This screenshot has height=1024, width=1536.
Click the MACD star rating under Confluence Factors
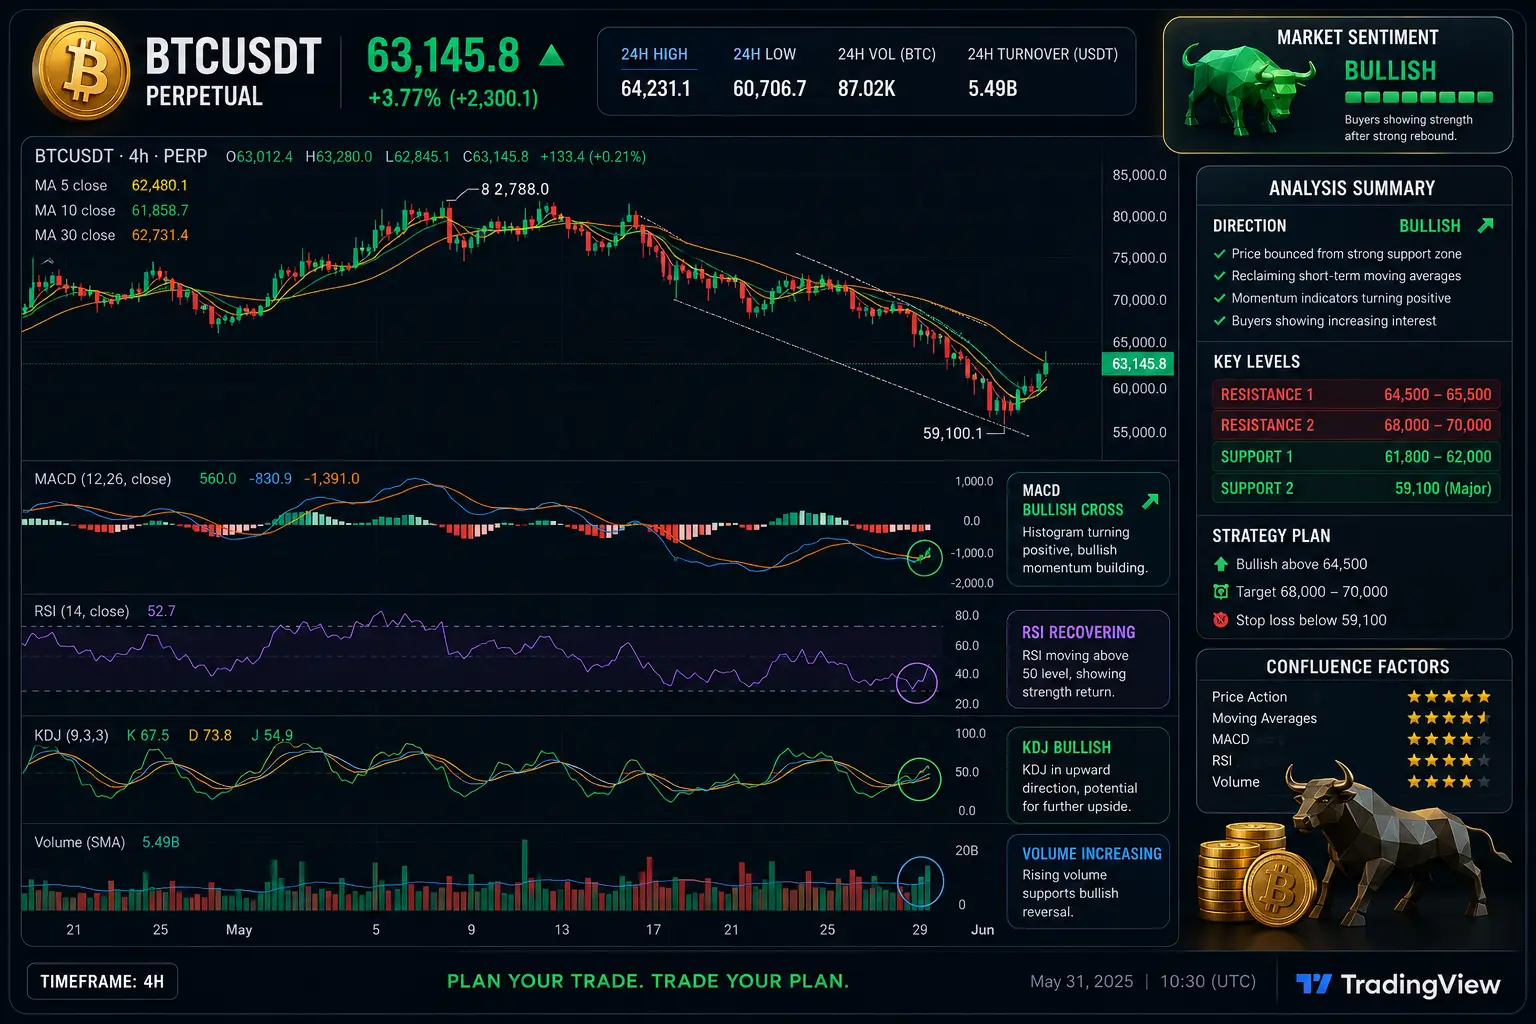(1449, 739)
